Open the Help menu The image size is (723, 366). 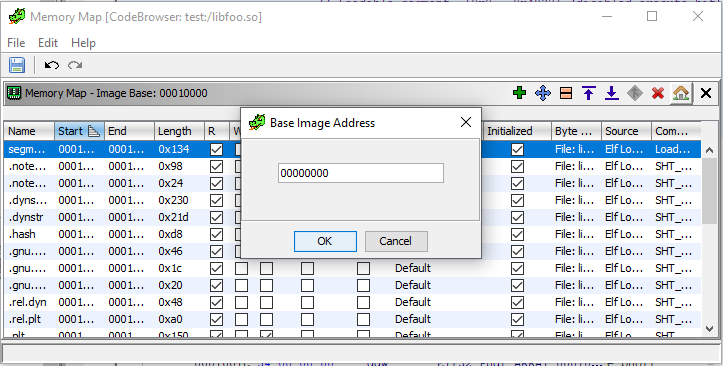83,43
